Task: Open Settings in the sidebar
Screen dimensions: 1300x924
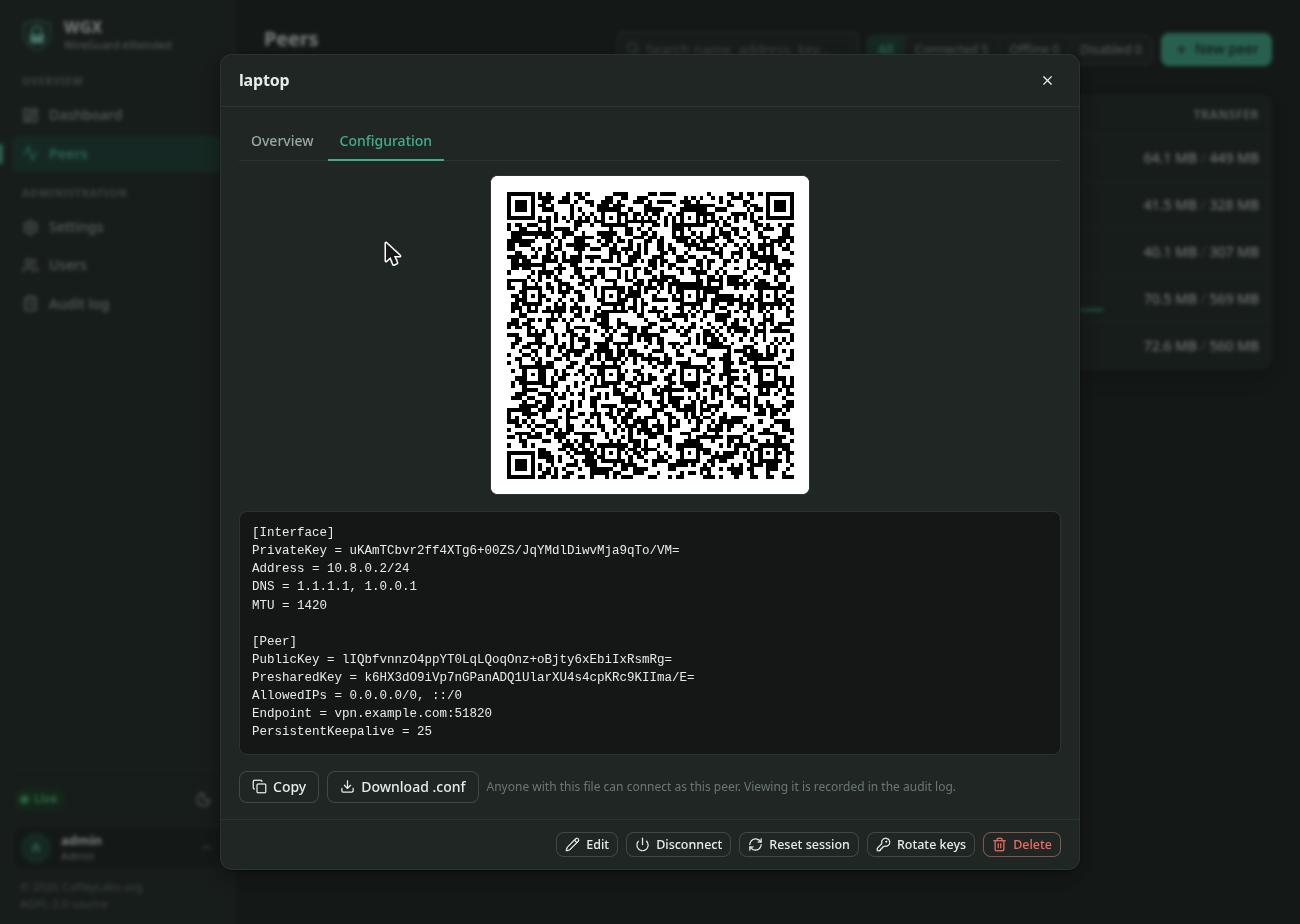Action: (x=116, y=227)
